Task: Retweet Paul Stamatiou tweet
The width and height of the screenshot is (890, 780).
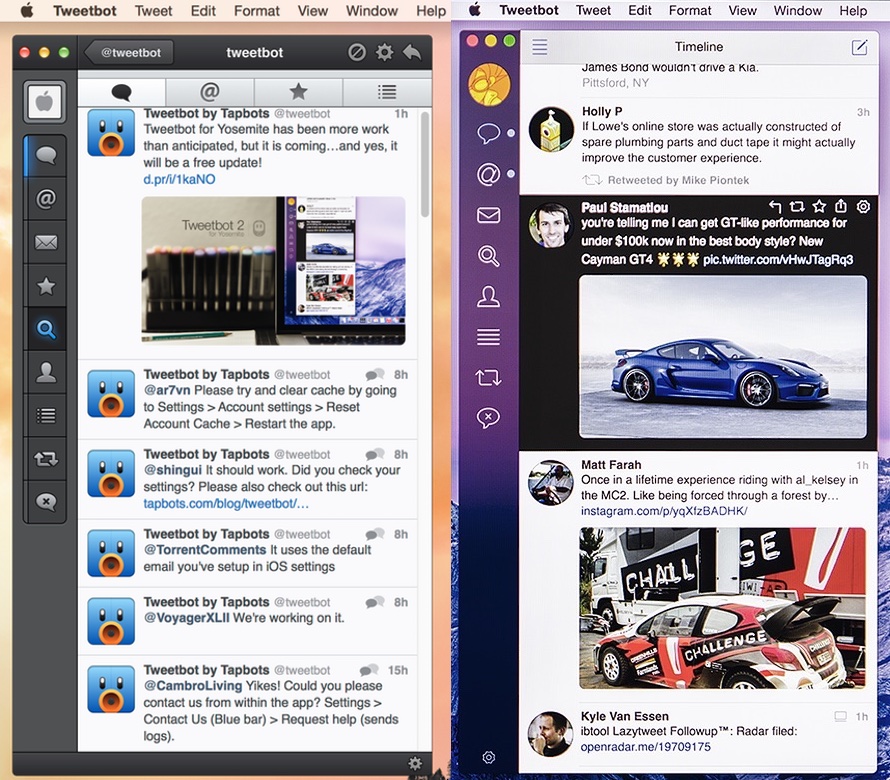Action: point(797,207)
